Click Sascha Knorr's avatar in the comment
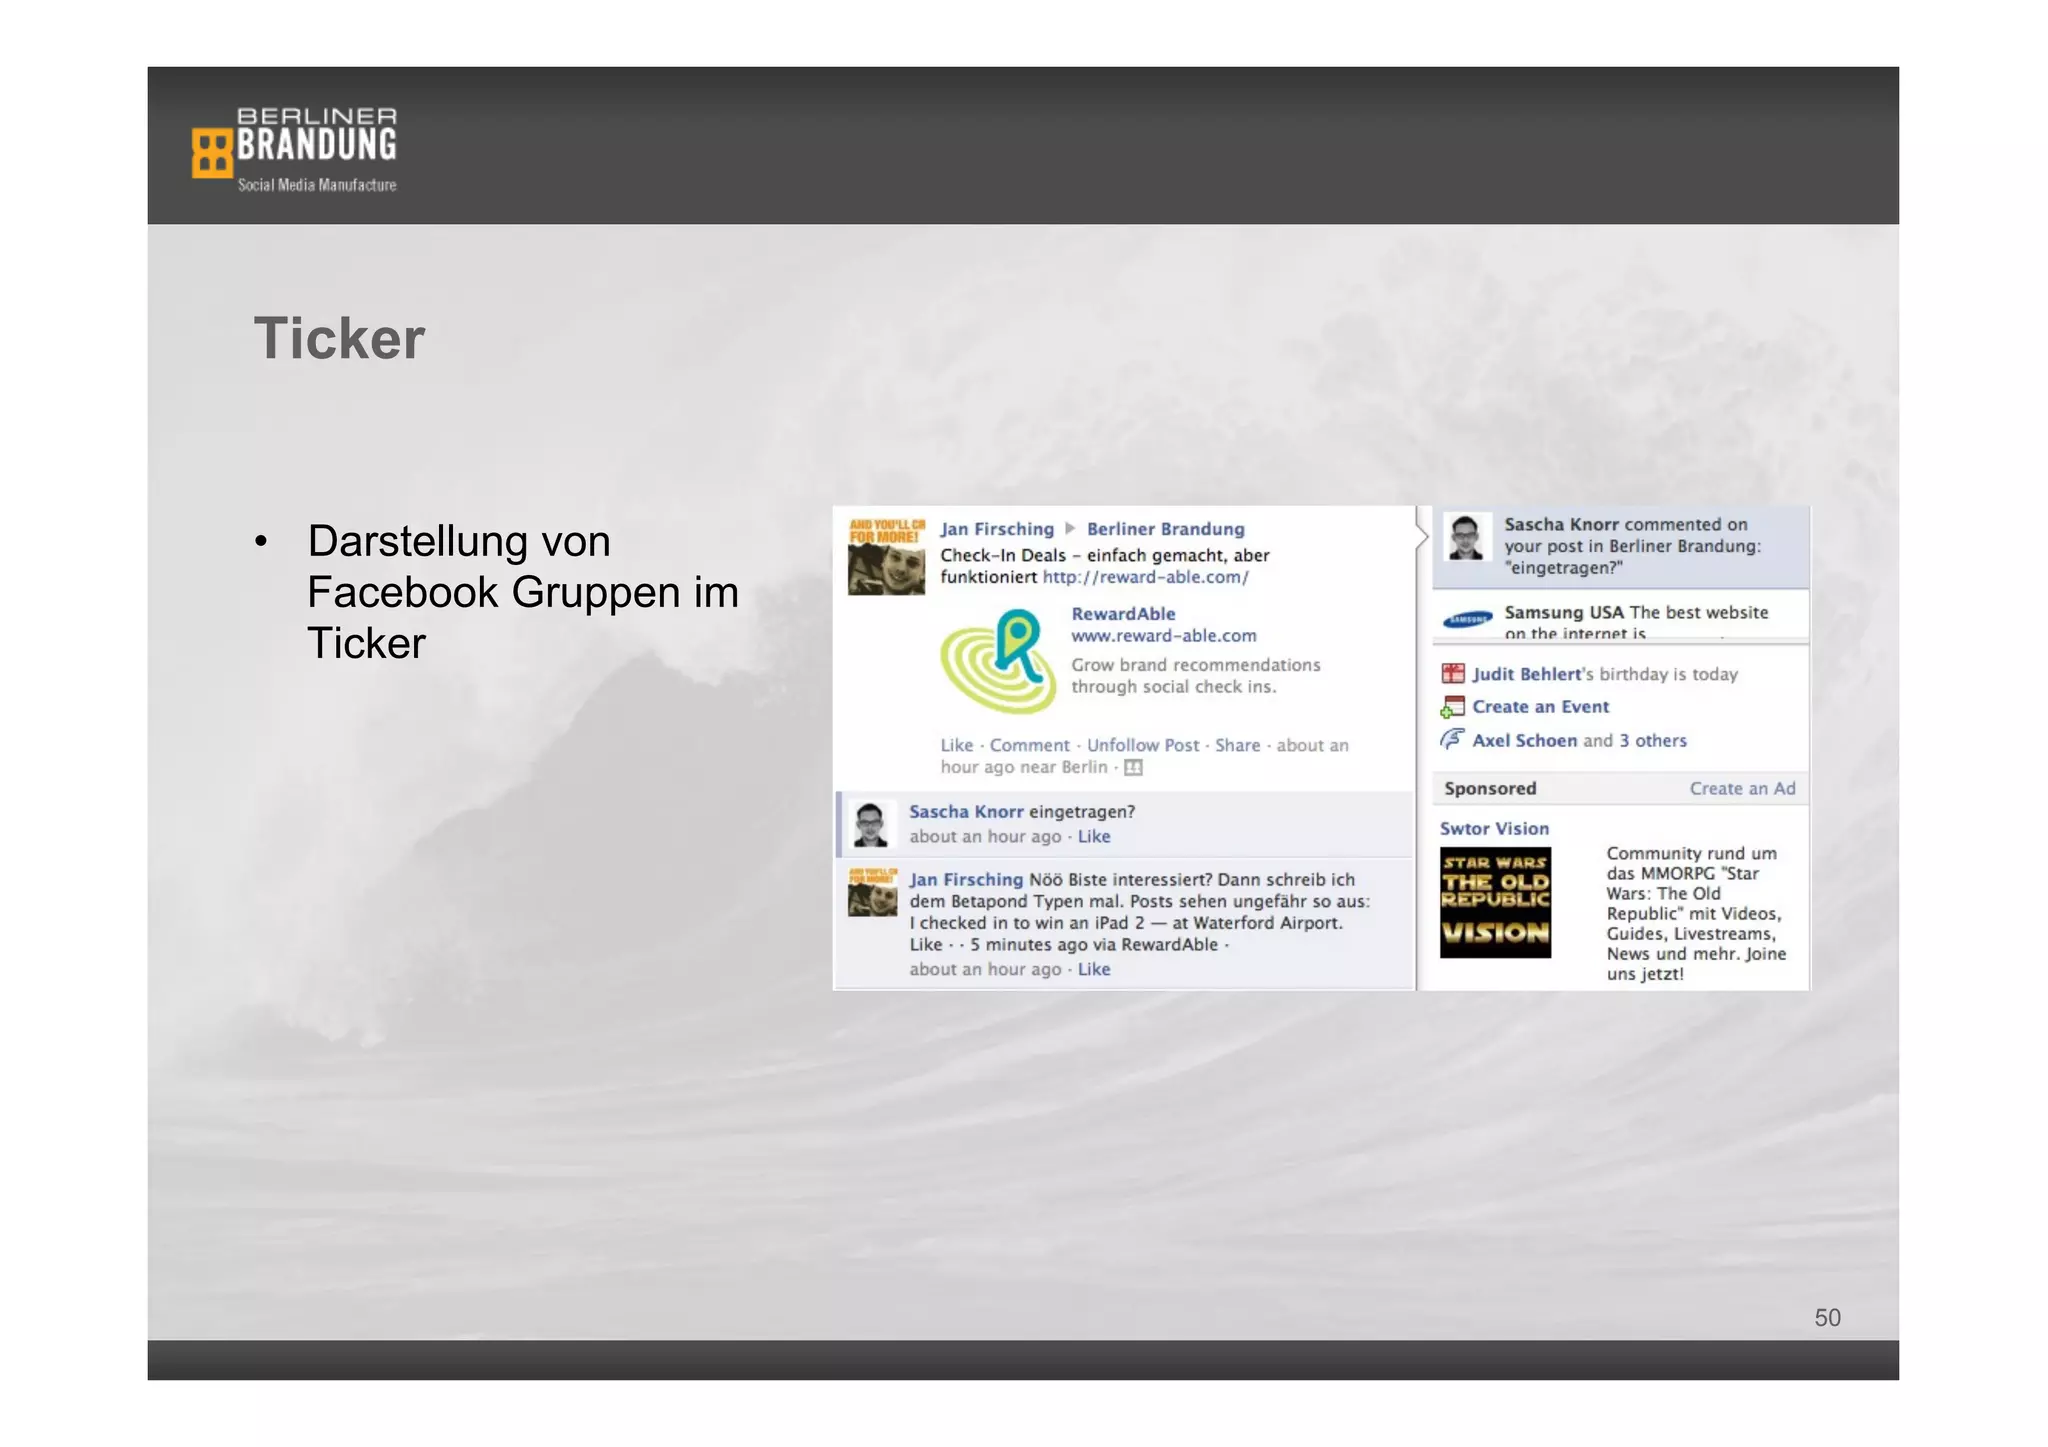This screenshot has width=2048, height=1447. tap(870, 825)
